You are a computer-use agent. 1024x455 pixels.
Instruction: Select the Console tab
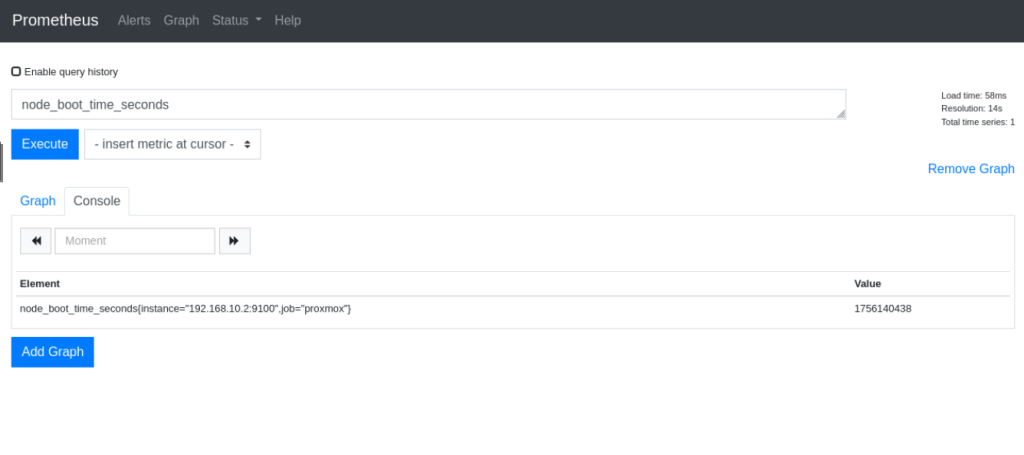pyautogui.click(x=97, y=201)
